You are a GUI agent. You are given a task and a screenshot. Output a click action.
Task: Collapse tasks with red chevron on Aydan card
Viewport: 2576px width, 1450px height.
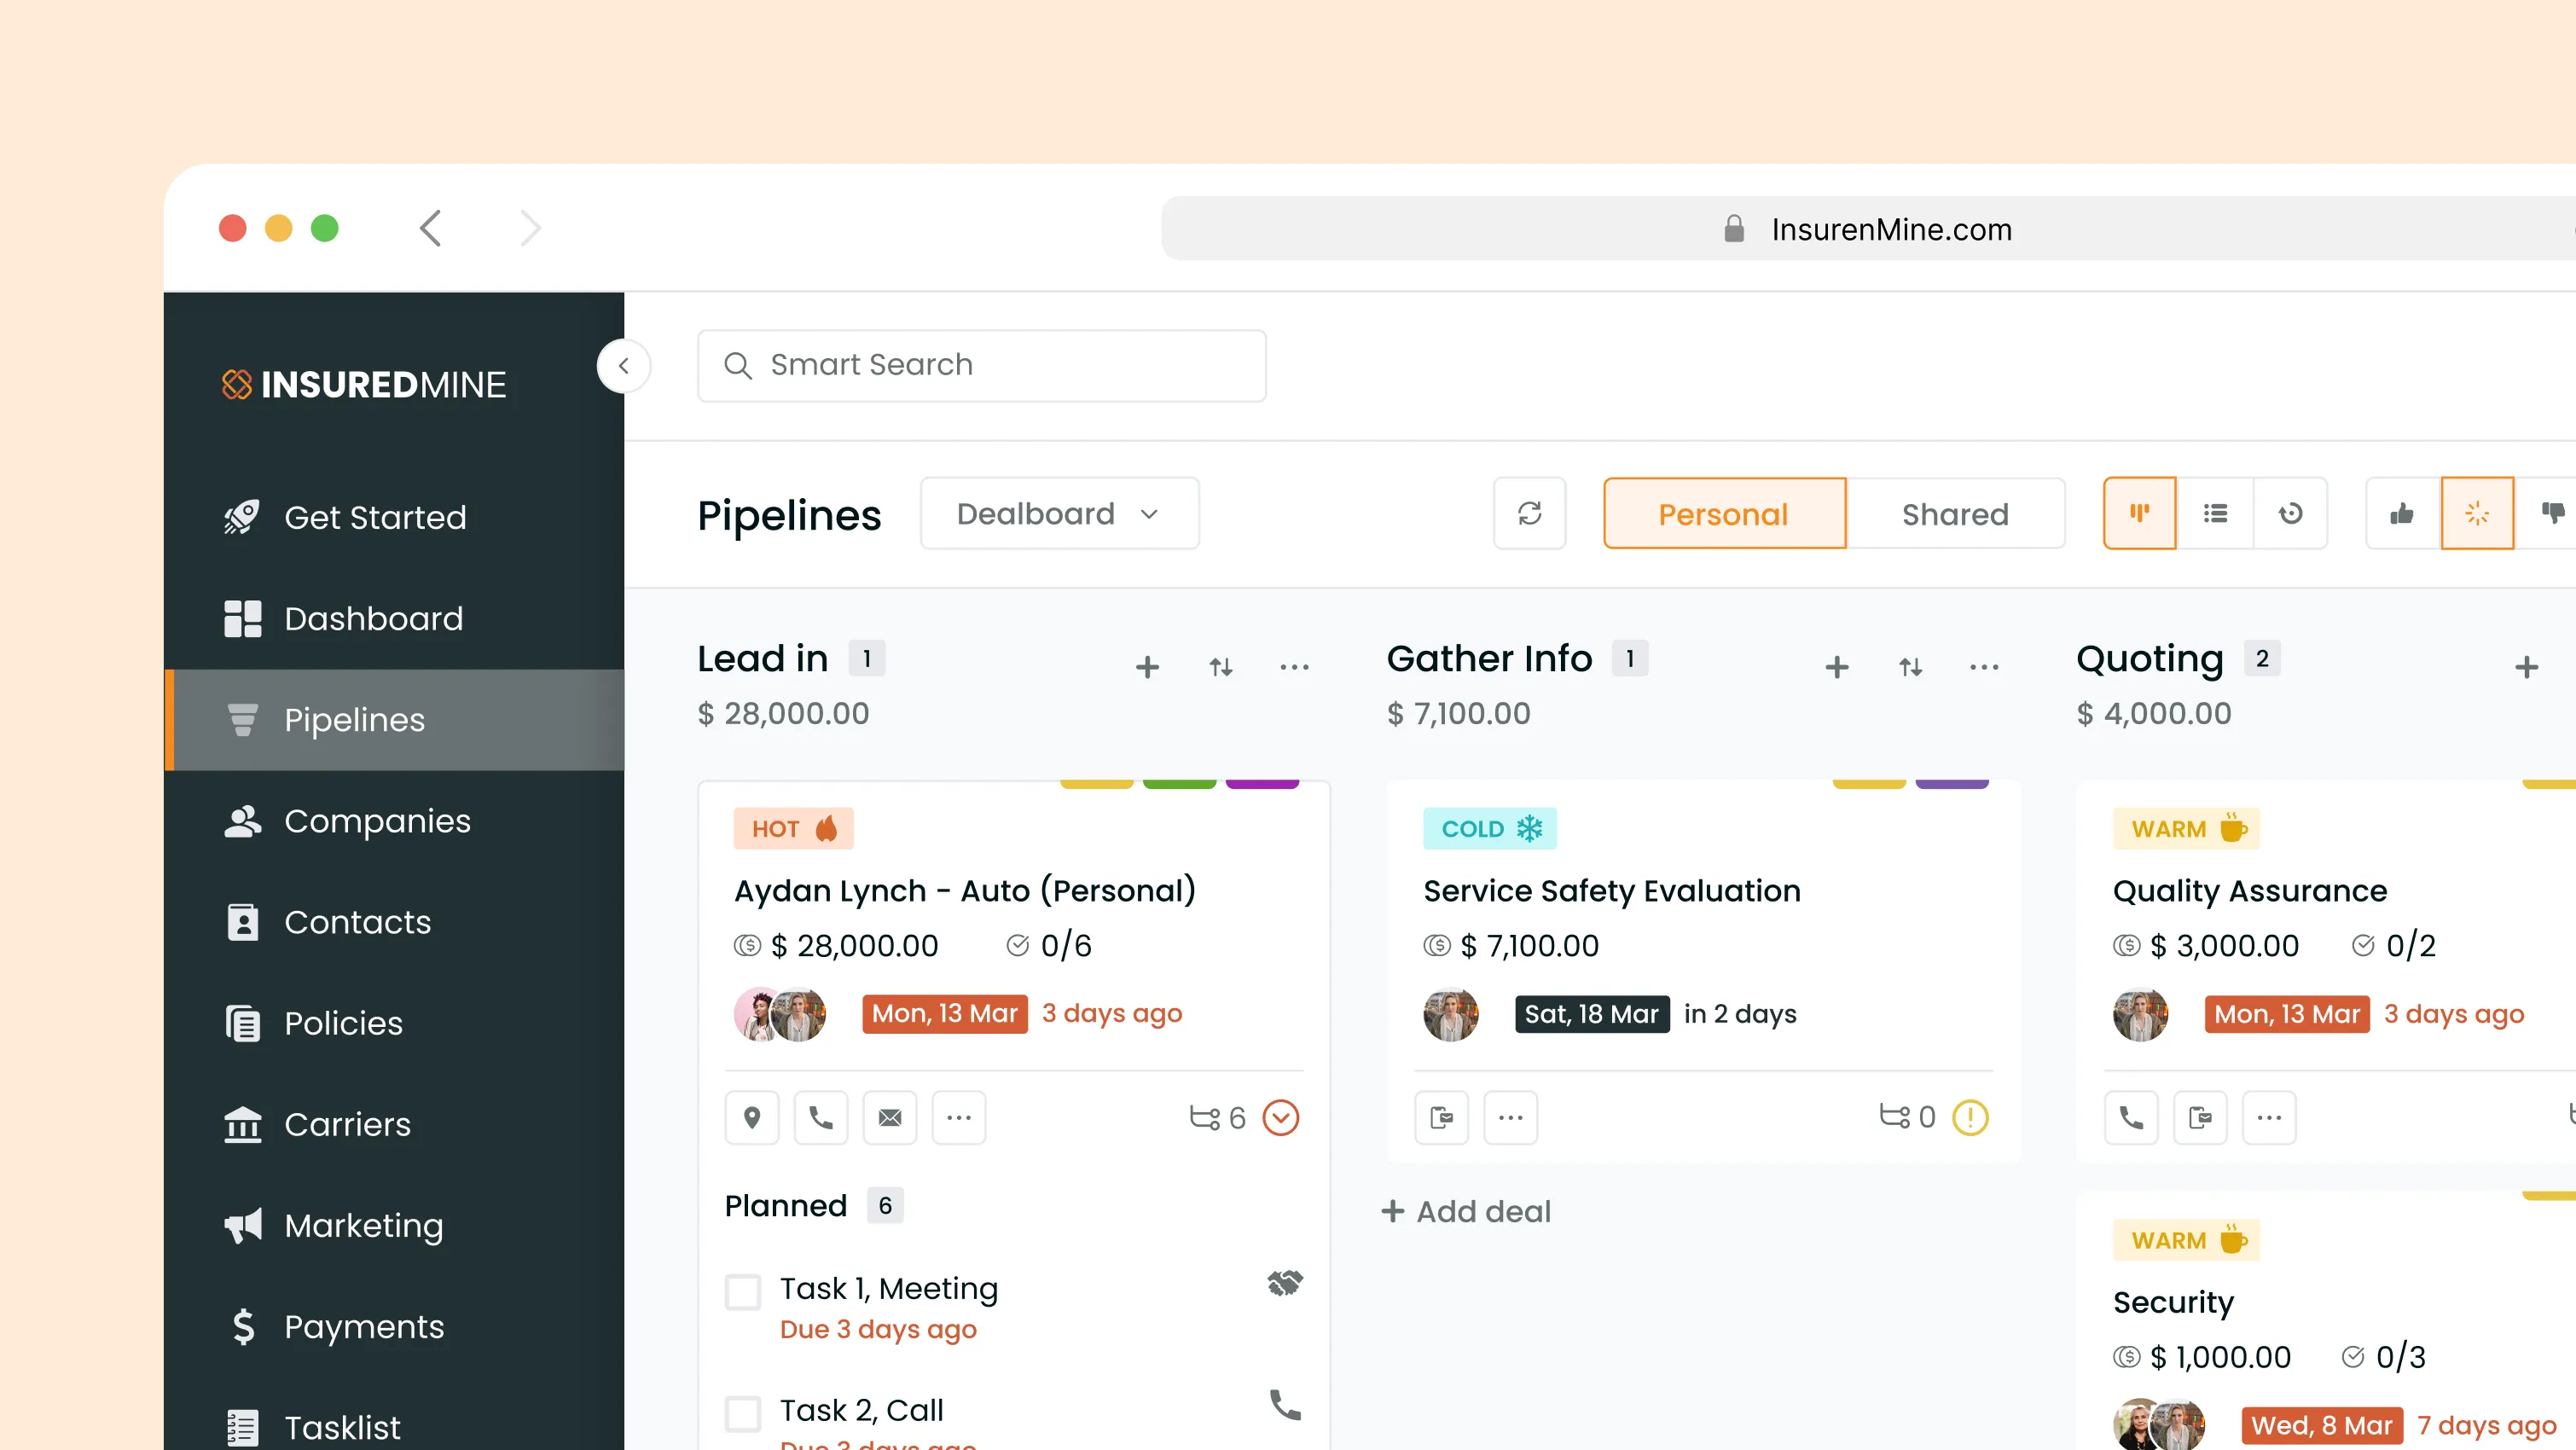(1280, 1117)
